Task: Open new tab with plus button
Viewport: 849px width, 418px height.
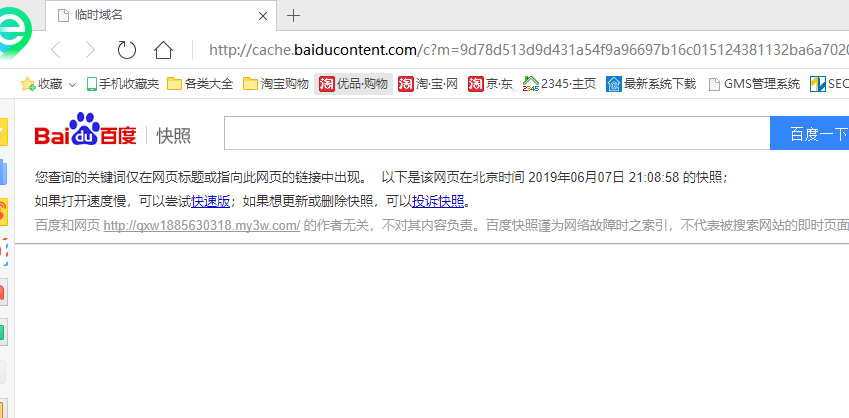Action: pyautogui.click(x=293, y=16)
